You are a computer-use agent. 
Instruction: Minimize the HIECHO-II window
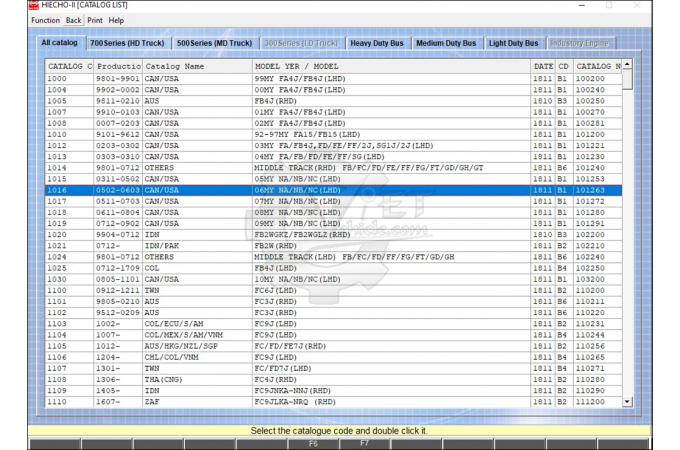click(x=582, y=5)
